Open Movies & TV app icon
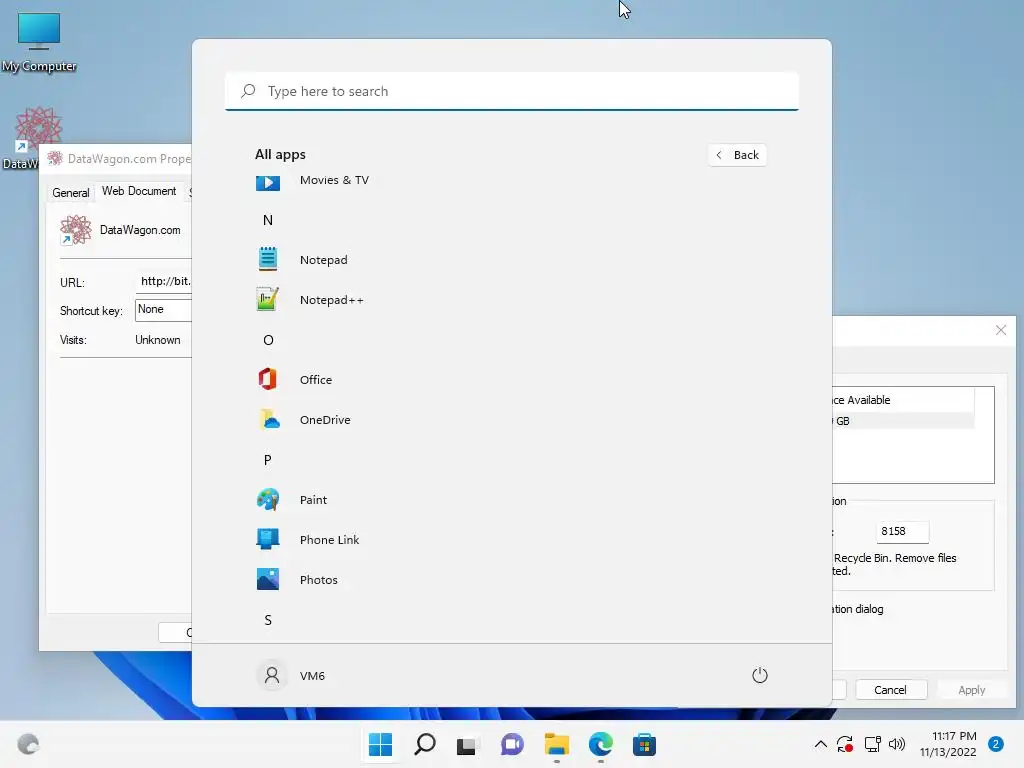 pos(268,182)
